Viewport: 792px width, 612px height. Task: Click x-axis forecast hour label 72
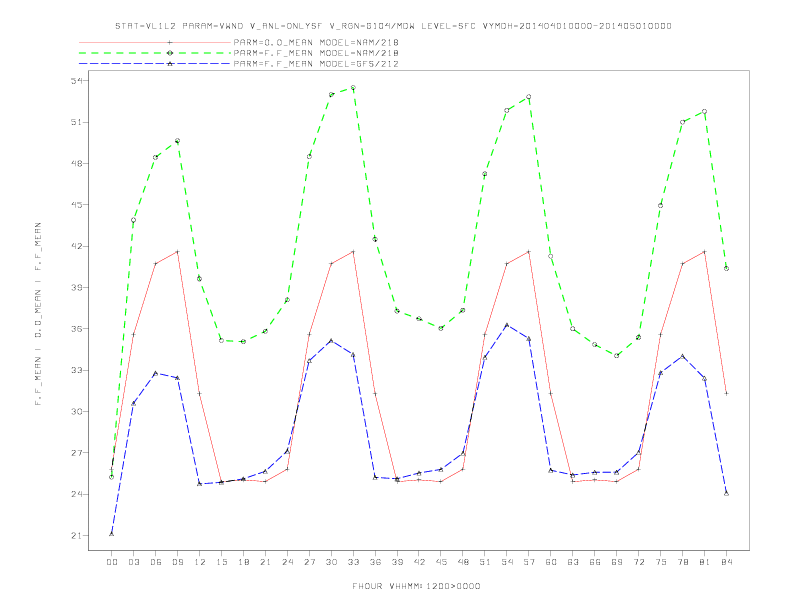[x=638, y=562]
